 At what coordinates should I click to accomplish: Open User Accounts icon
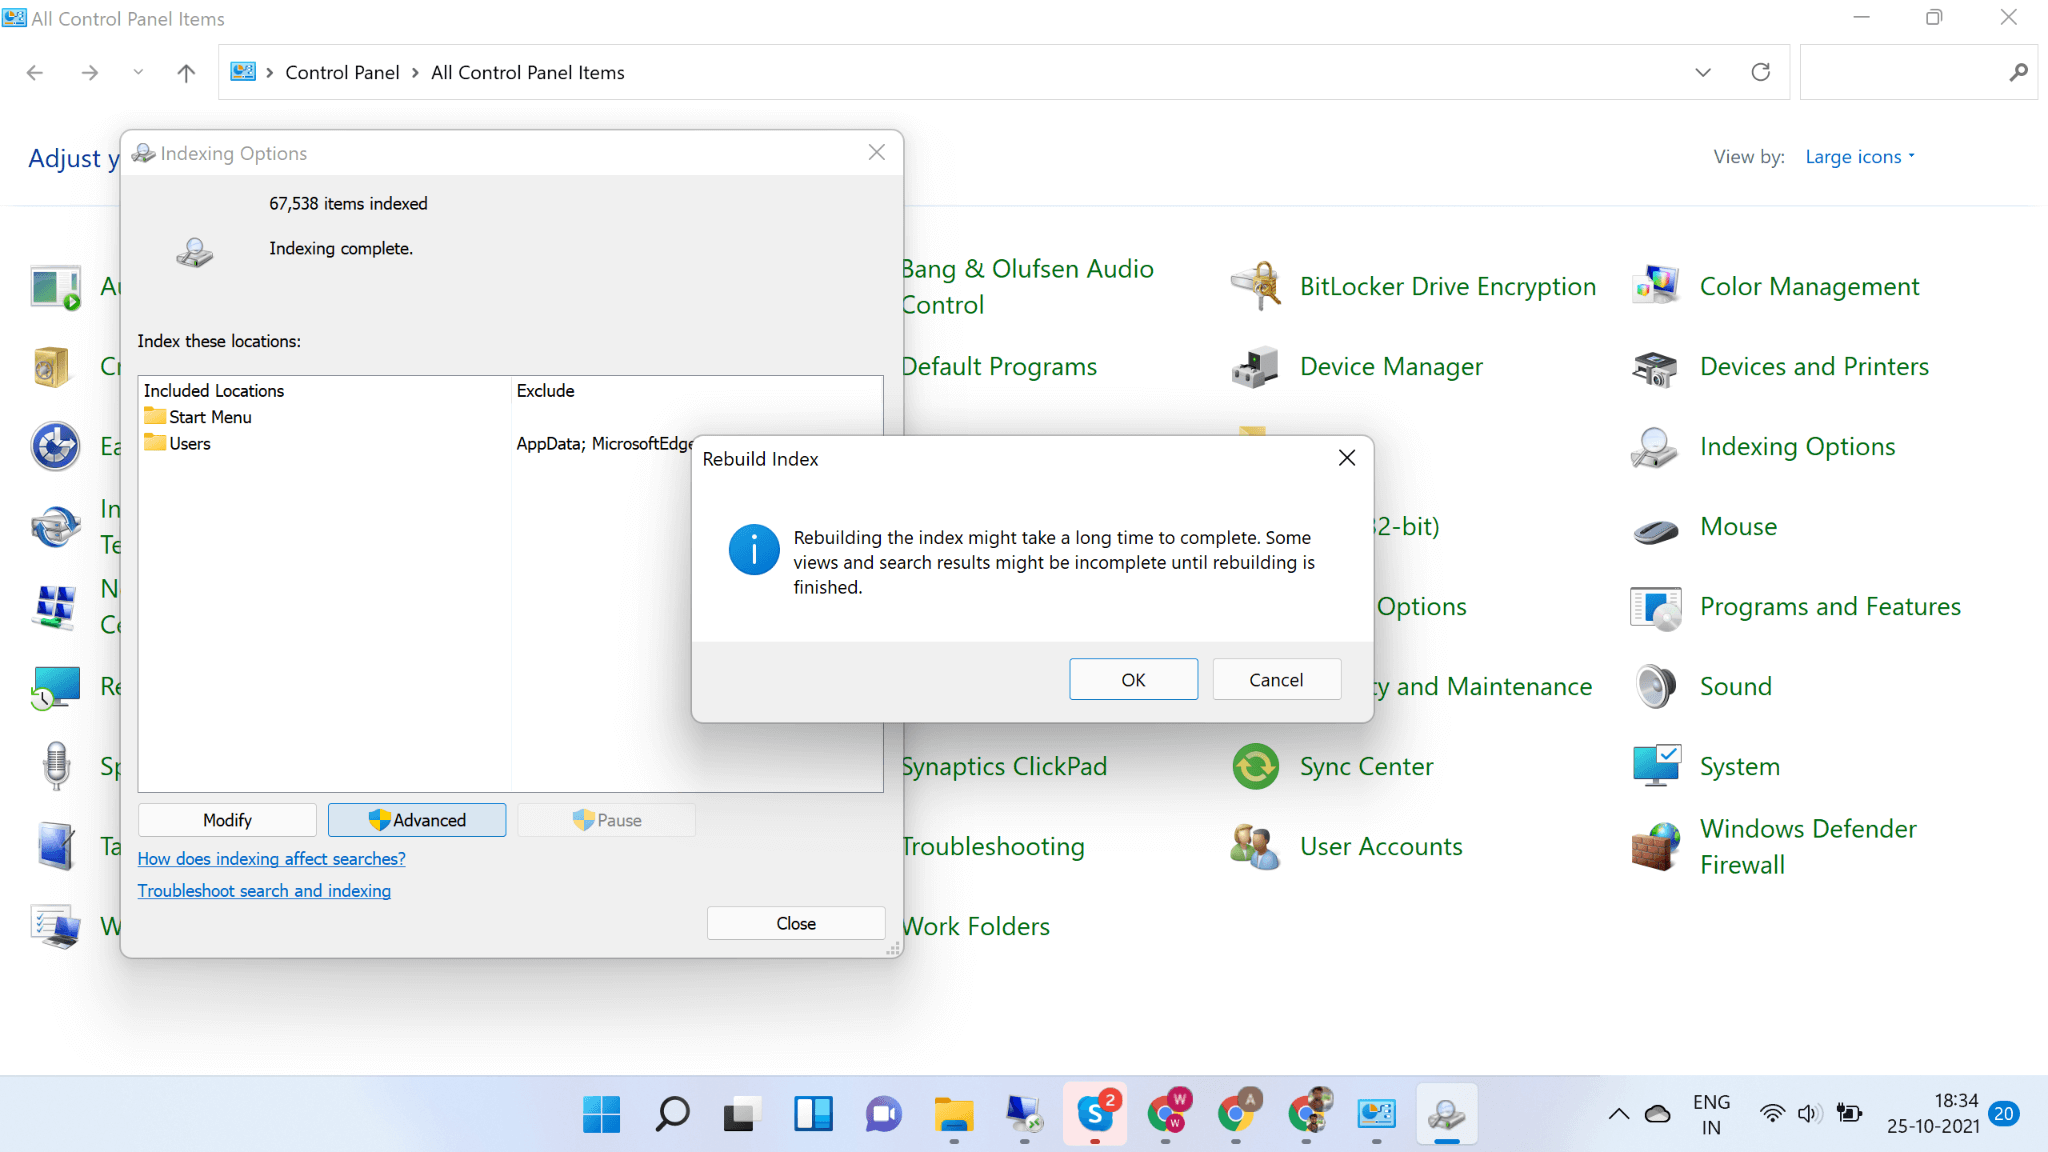tap(1256, 847)
